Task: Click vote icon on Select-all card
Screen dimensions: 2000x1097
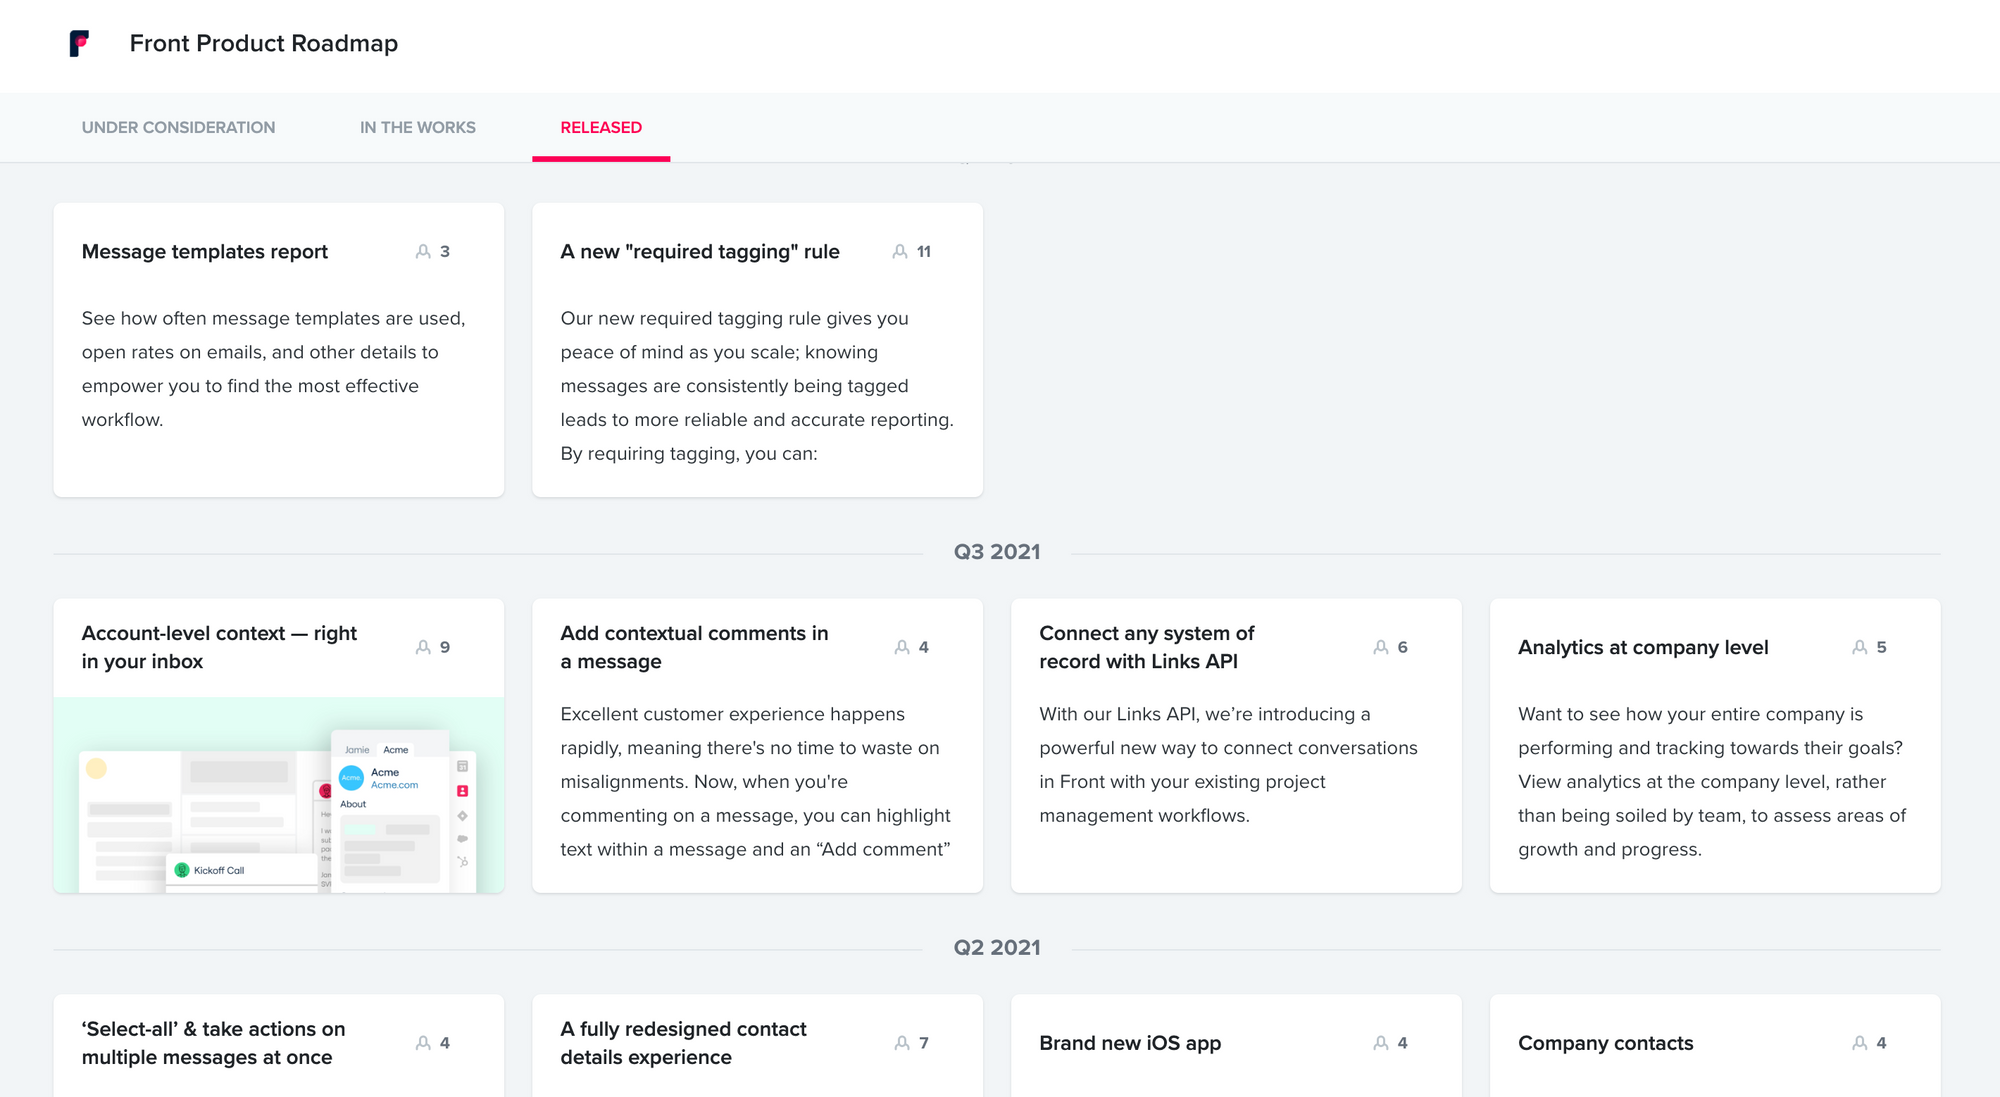Action: pos(423,1043)
